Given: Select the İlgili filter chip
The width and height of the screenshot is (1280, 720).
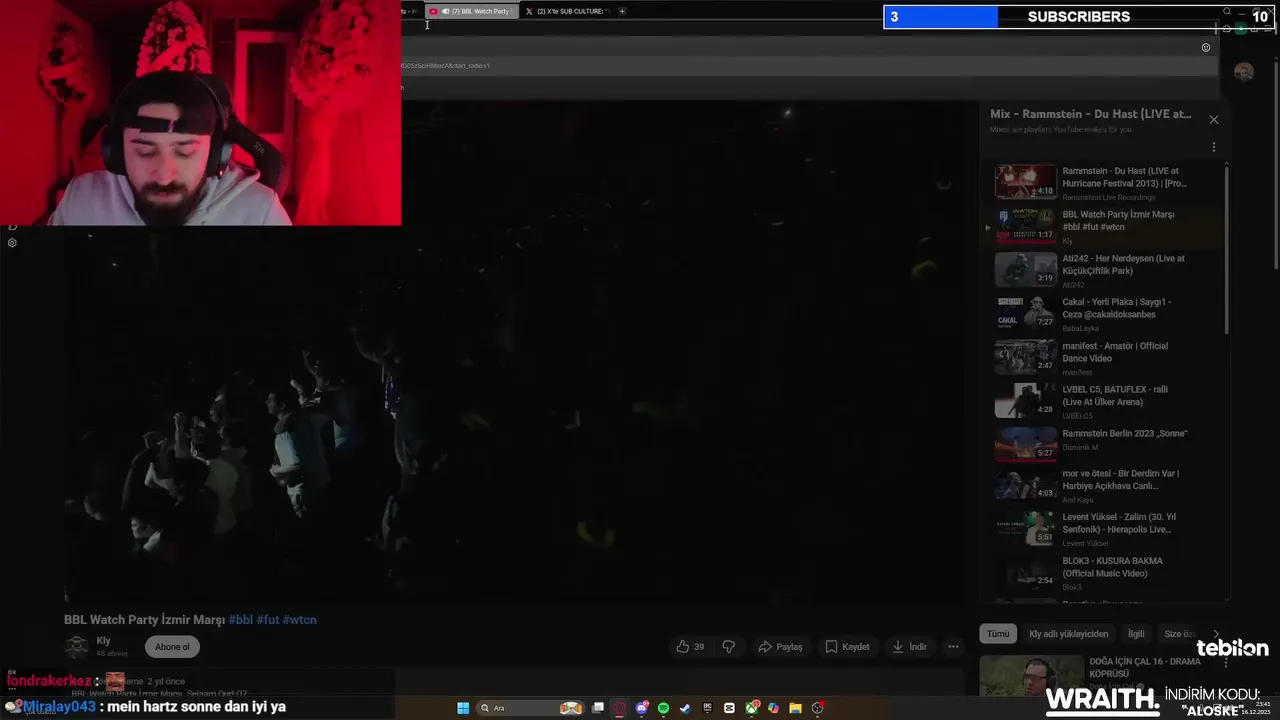Looking at the screenshot, I should tap(1136, 634).
